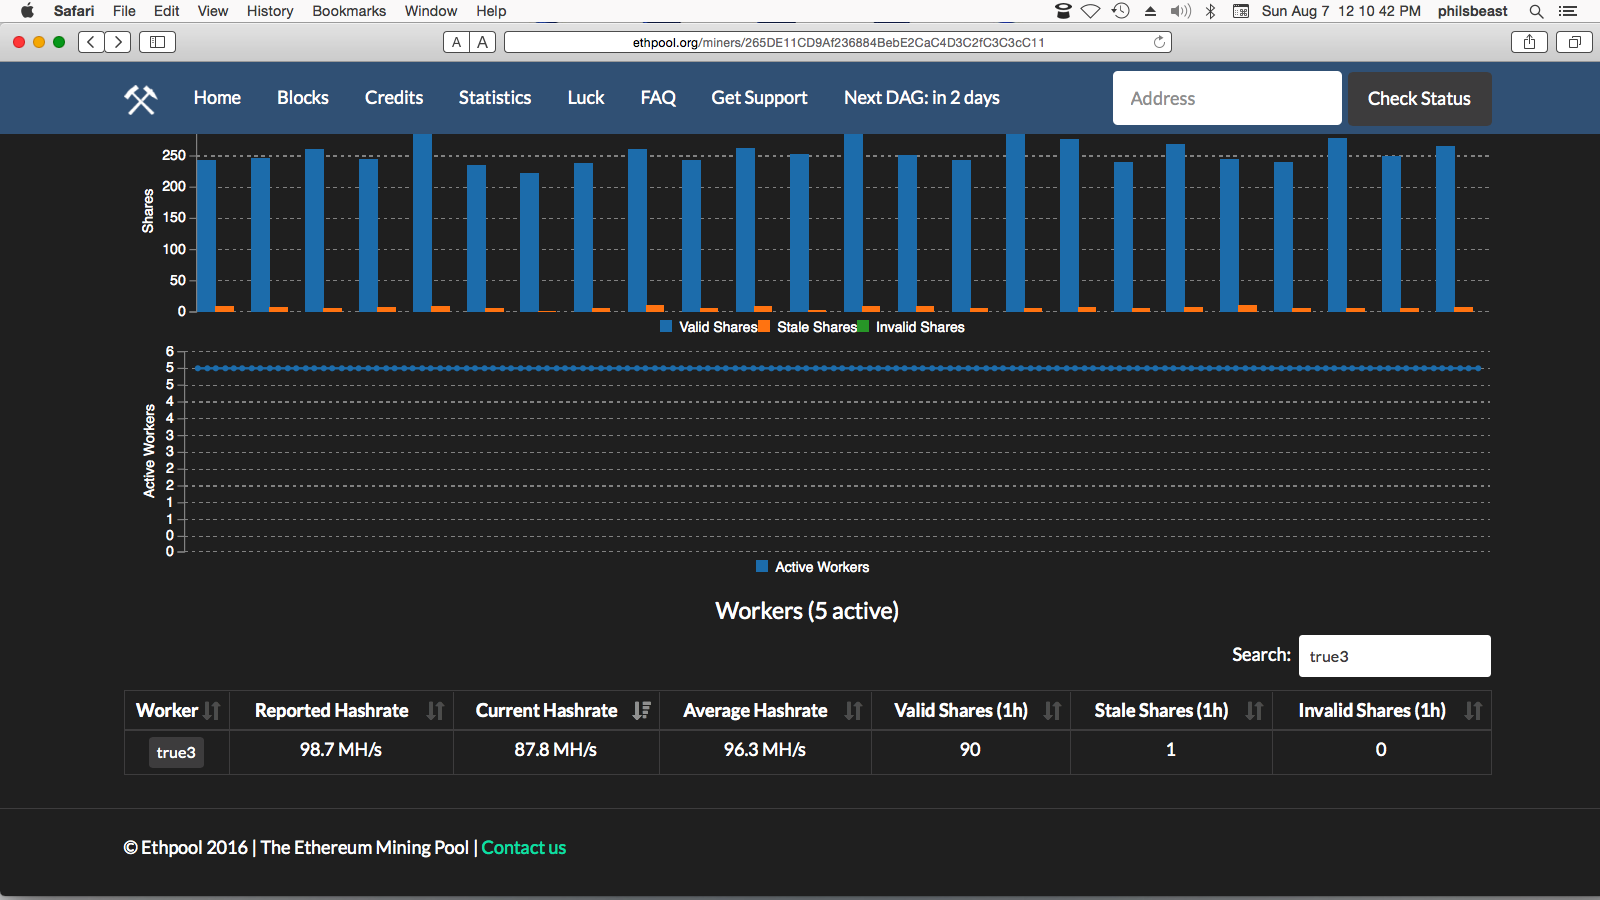
Task: Click the Safari URL address bar
Action: tap(838, 42)
